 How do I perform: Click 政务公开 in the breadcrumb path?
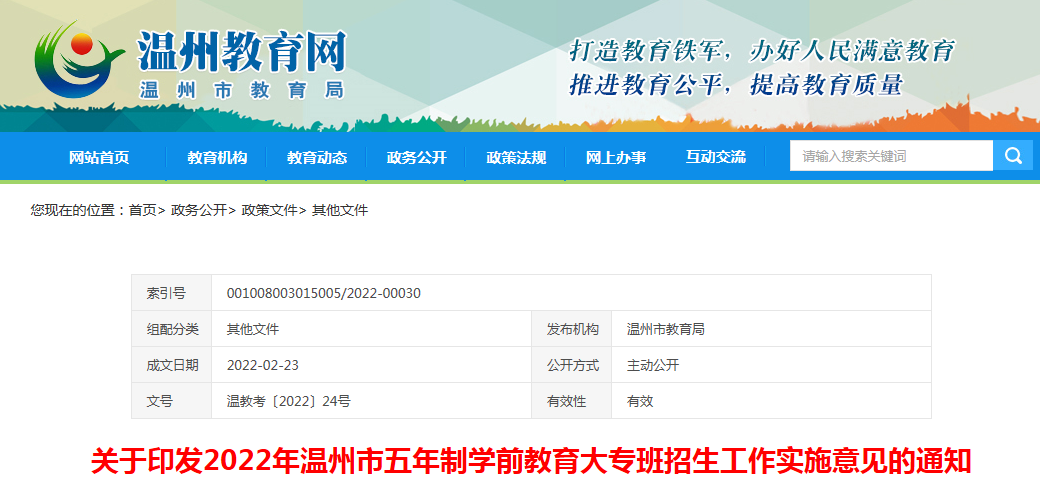[198, 210]
